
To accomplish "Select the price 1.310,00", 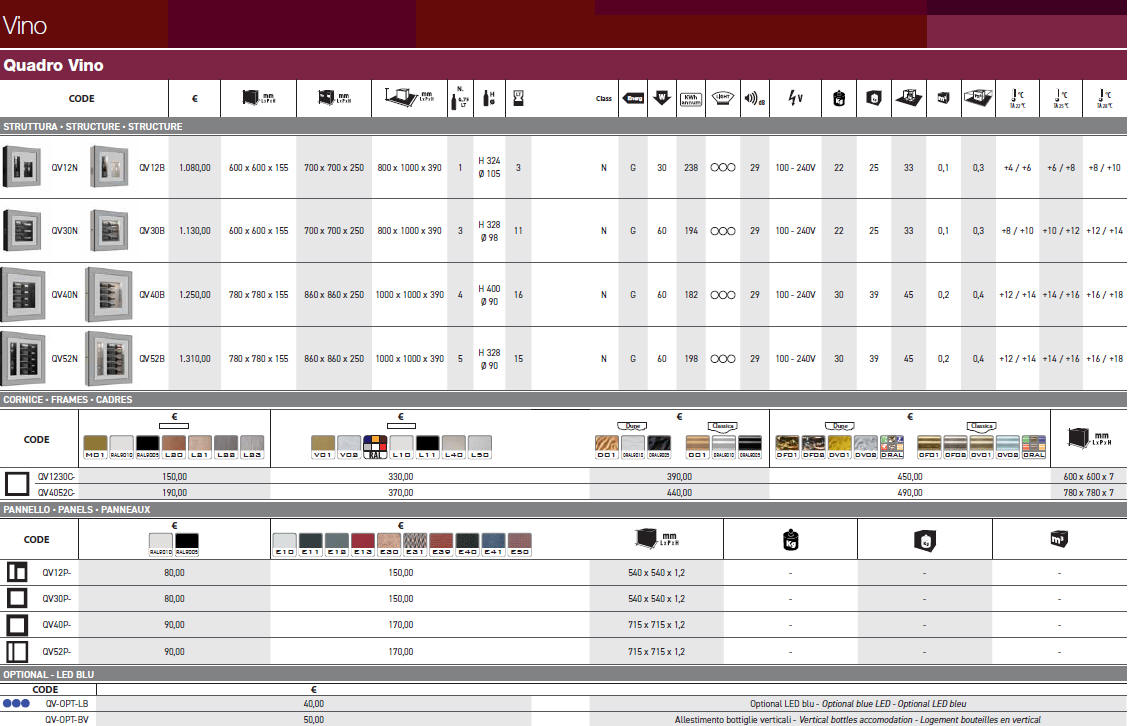I will (x=195, y=358).
